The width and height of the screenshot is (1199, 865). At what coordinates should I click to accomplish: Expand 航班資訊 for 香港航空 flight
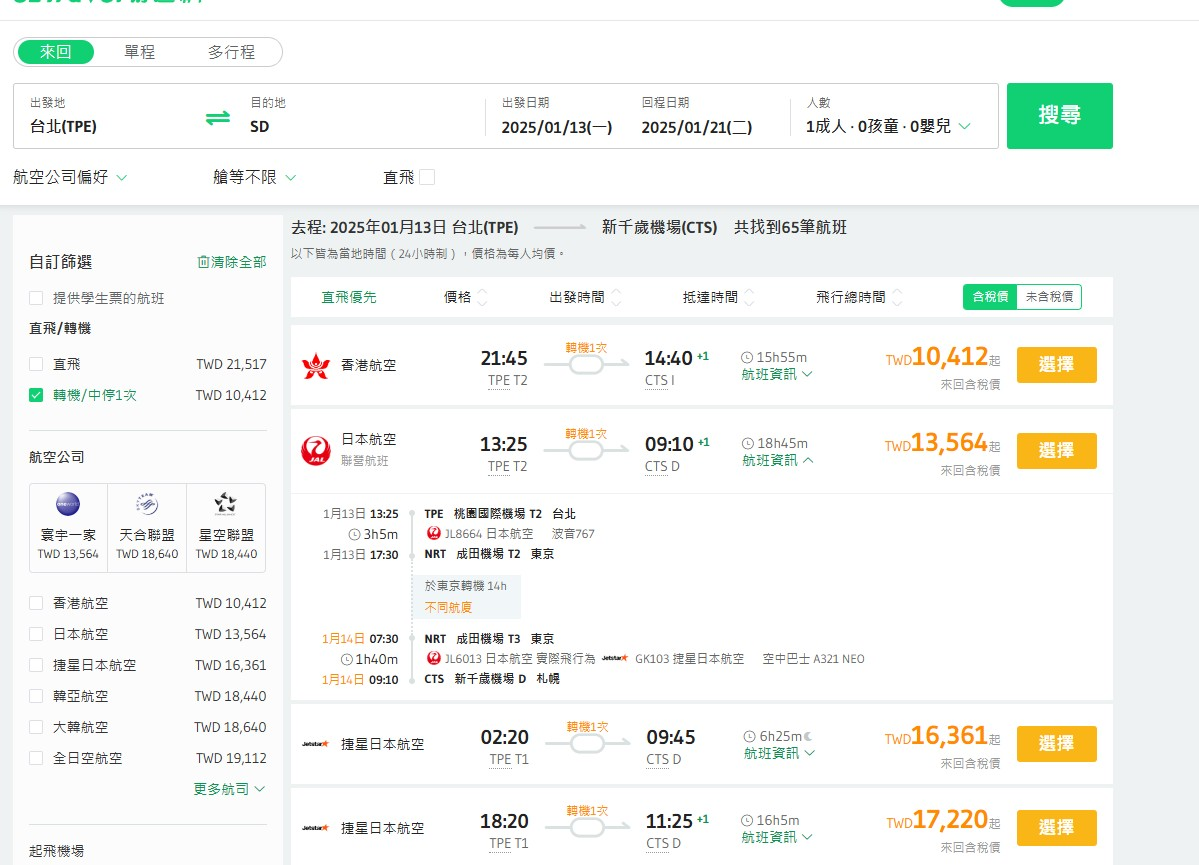tap(776, 374)
